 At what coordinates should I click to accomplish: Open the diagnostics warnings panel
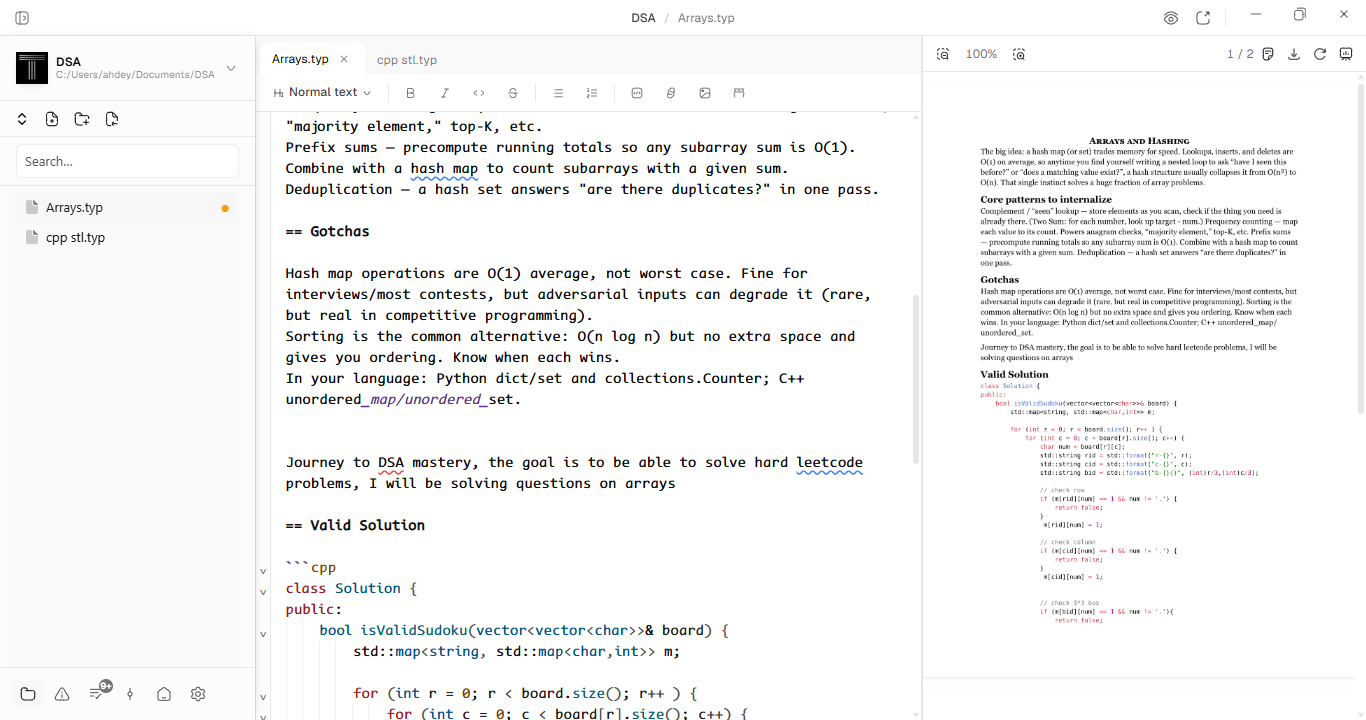pos(62,694)
